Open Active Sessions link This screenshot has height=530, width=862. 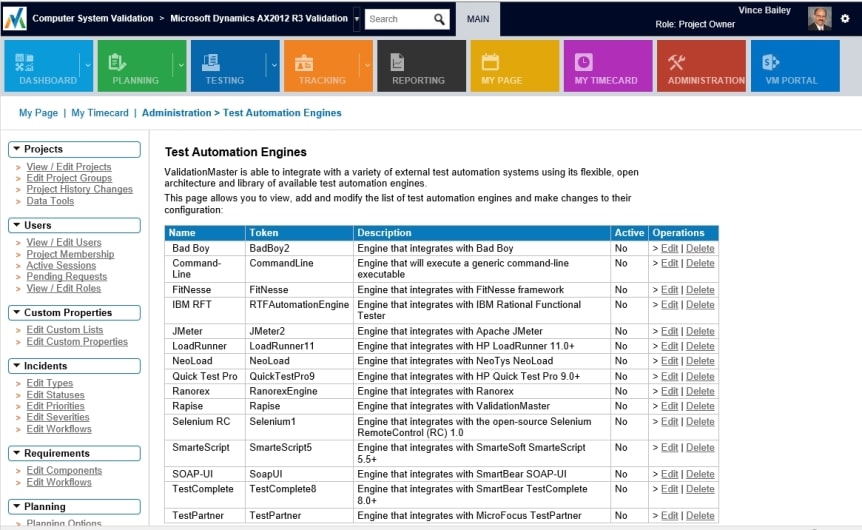pyautogui.click(x=61, y=265)
